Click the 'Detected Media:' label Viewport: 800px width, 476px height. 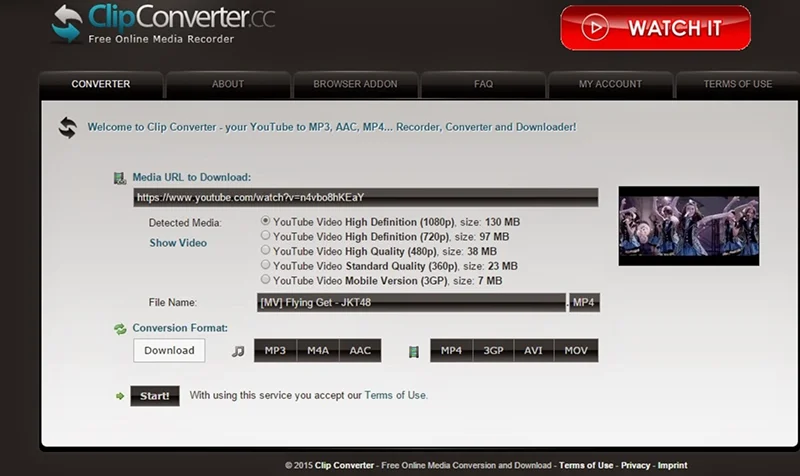(185, 223)
